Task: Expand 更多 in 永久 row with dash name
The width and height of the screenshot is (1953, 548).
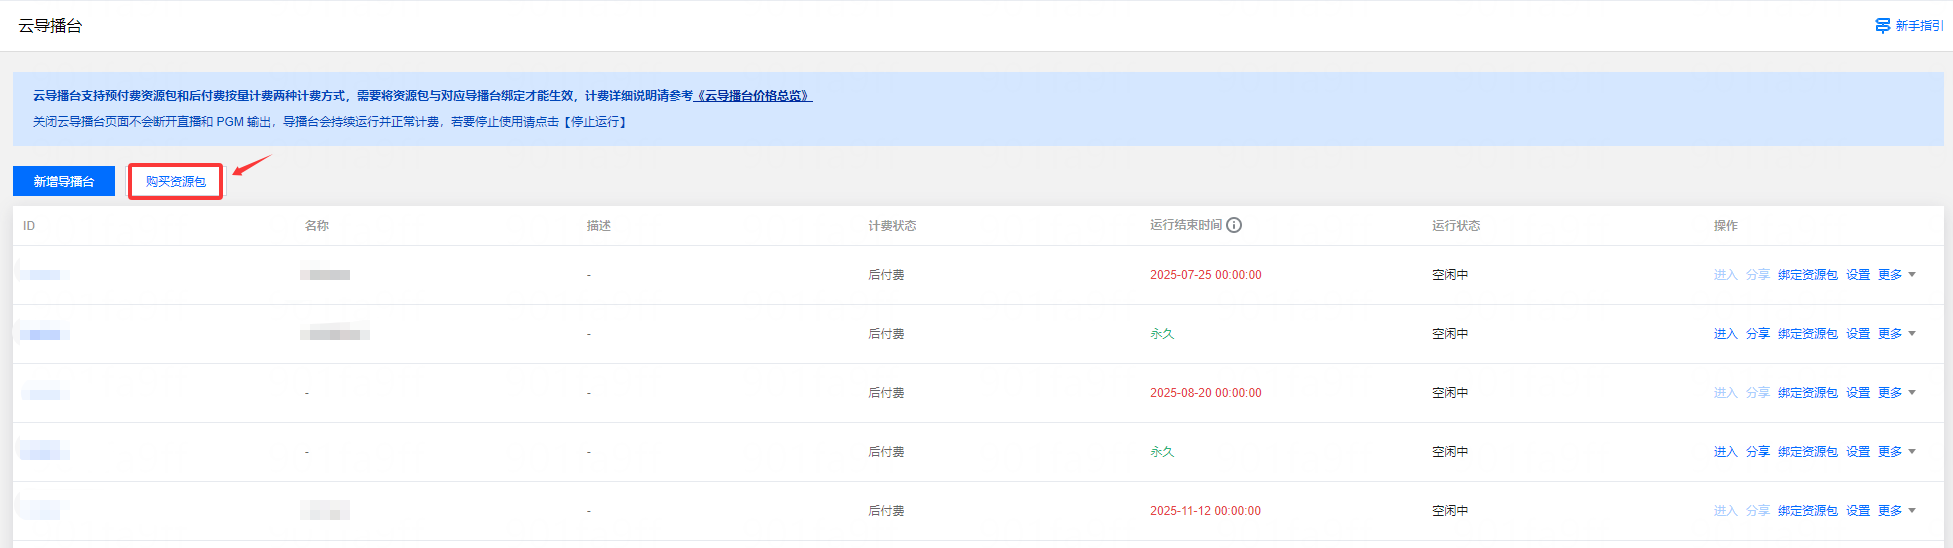Action: pos(1896,452)
